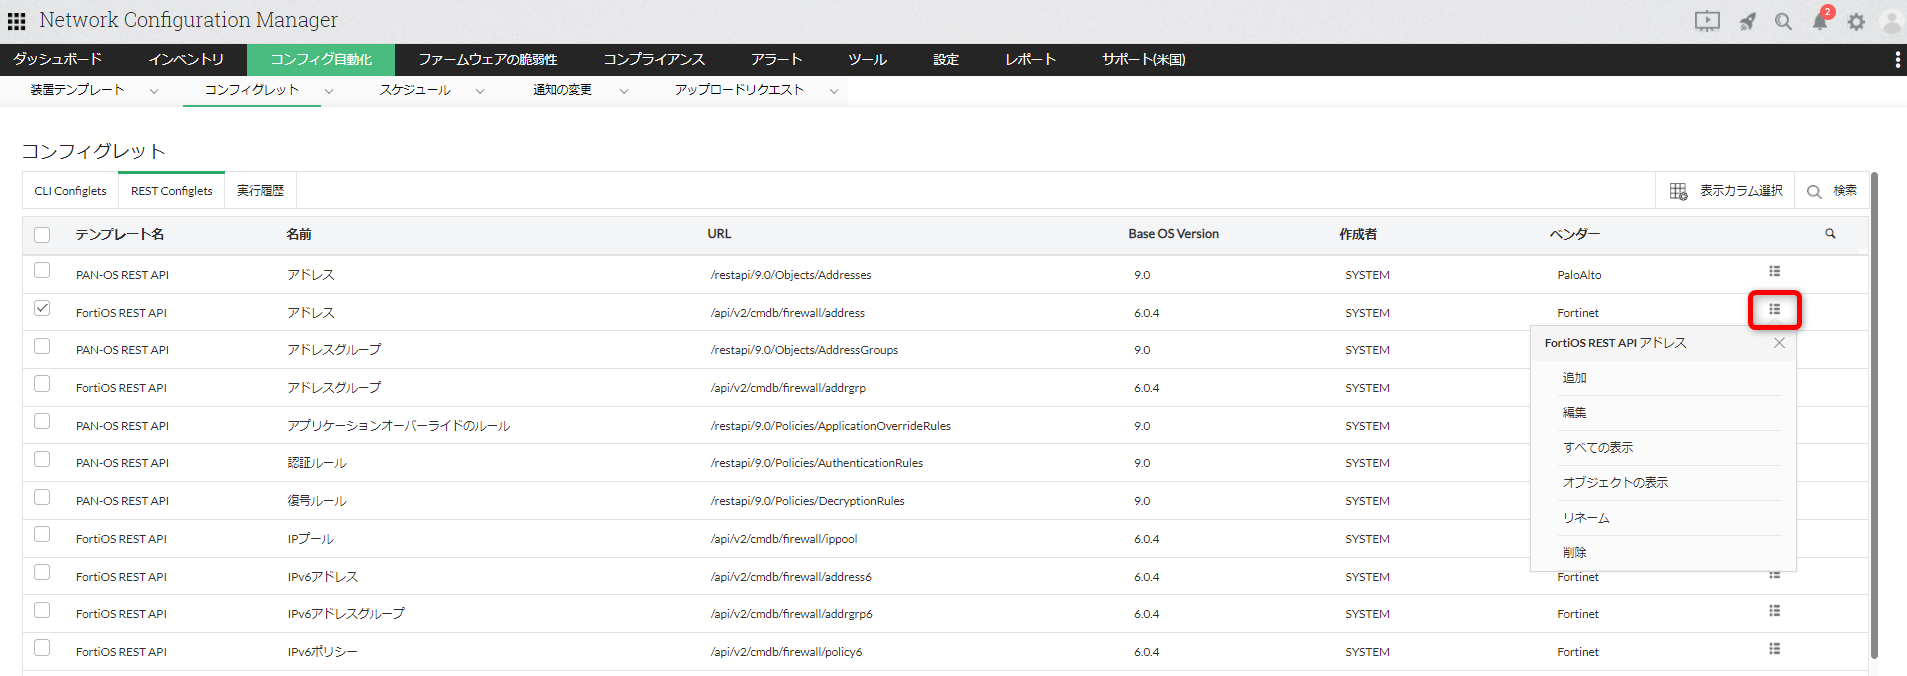The image size is (1907, 676).
Task: Toggle the select-all checkbox in table header
Action: click(x=42, y=235)
